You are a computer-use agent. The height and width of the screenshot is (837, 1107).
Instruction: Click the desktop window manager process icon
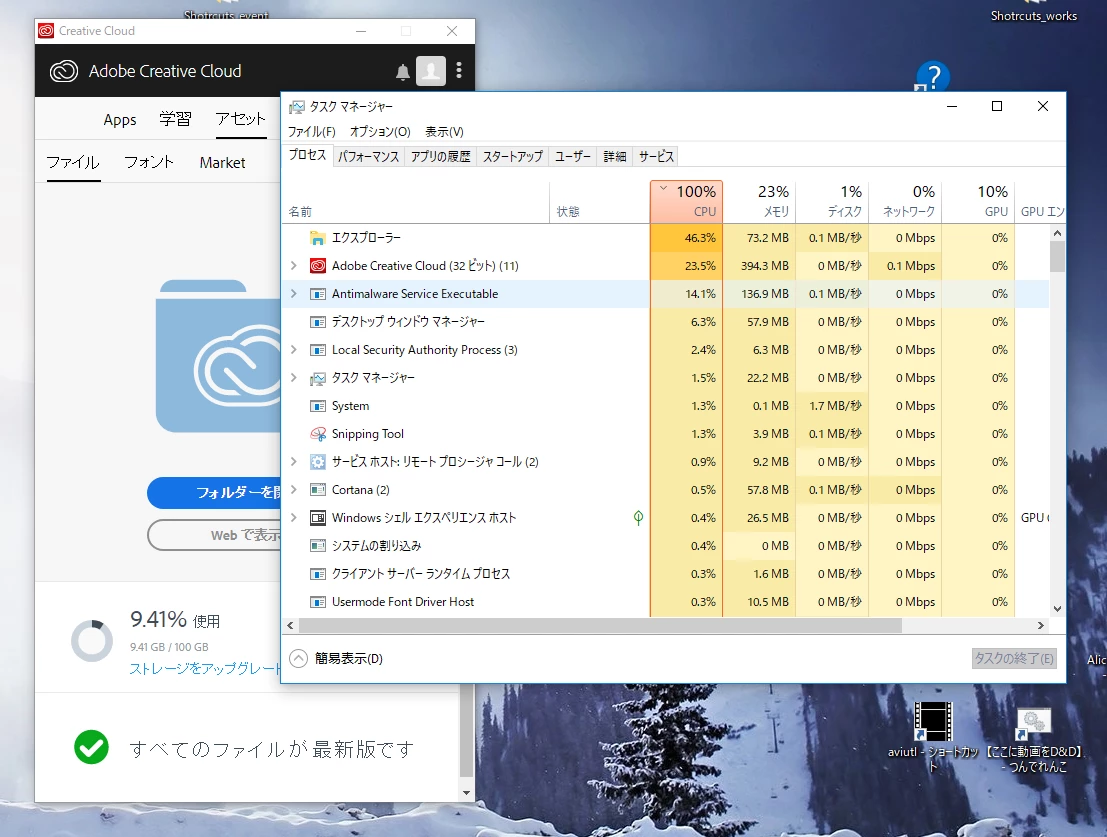[318, 322]
